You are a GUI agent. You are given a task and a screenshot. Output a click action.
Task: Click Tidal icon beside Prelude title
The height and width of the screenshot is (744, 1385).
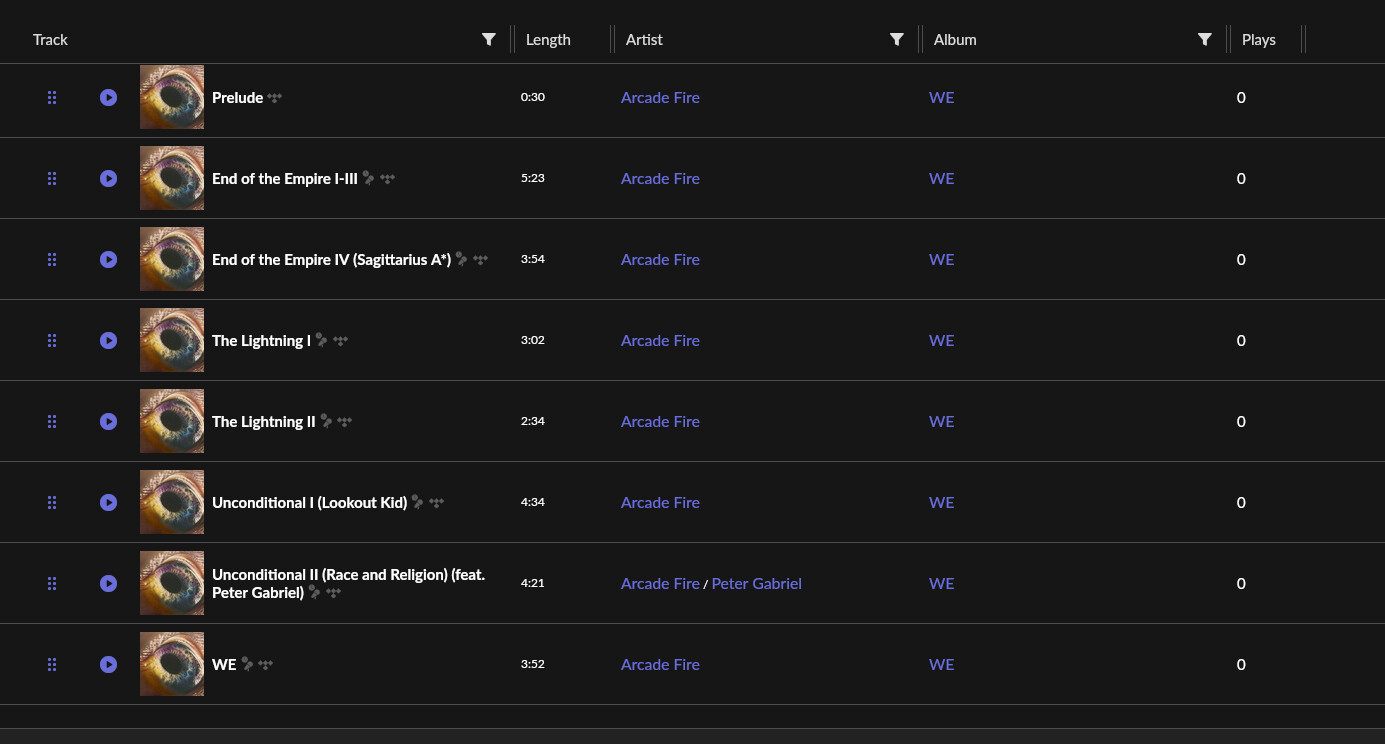tap(275, 97)
